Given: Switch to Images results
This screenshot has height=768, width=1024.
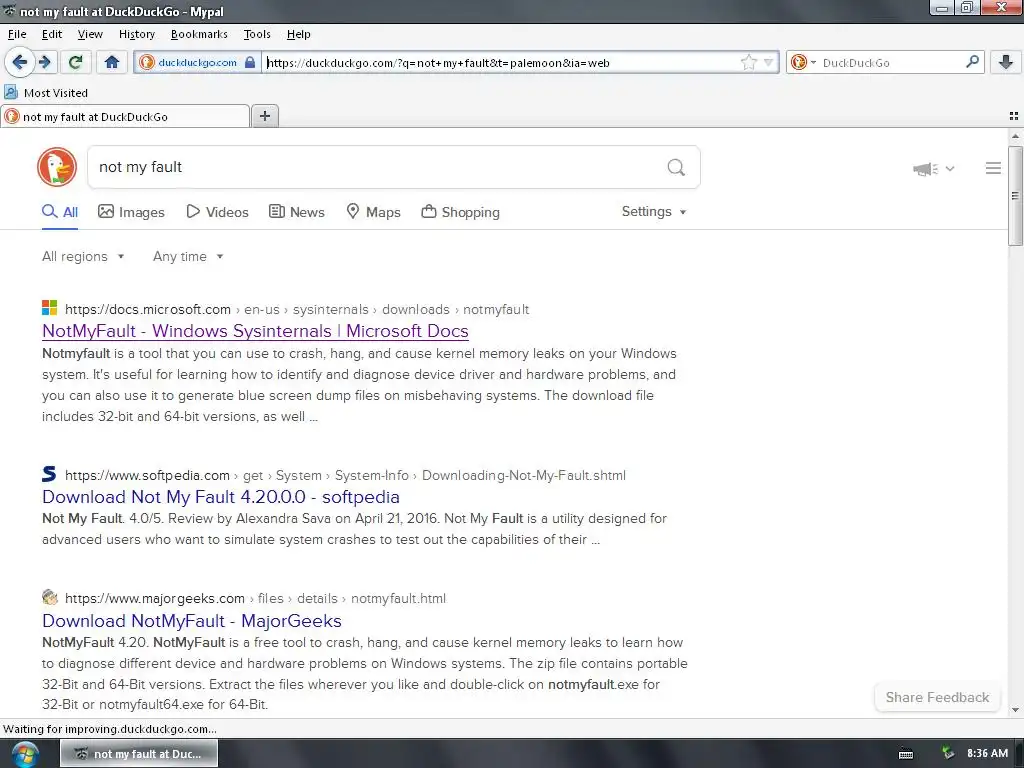Looking at the screenshot, I should (x=131, y=212).
